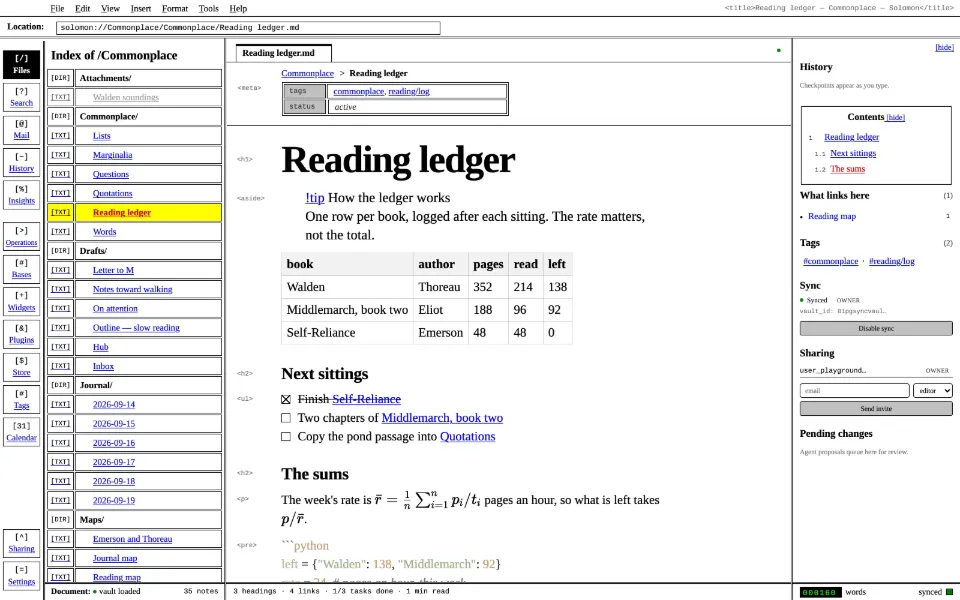Screen dimensions: 960x600
Task: Check Two chapters of Middlemarch task
Action: pos(286,418)
